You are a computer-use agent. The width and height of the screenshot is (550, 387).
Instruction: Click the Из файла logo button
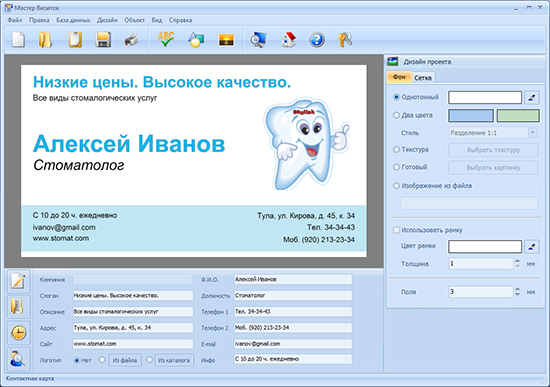tap(125, 360)
